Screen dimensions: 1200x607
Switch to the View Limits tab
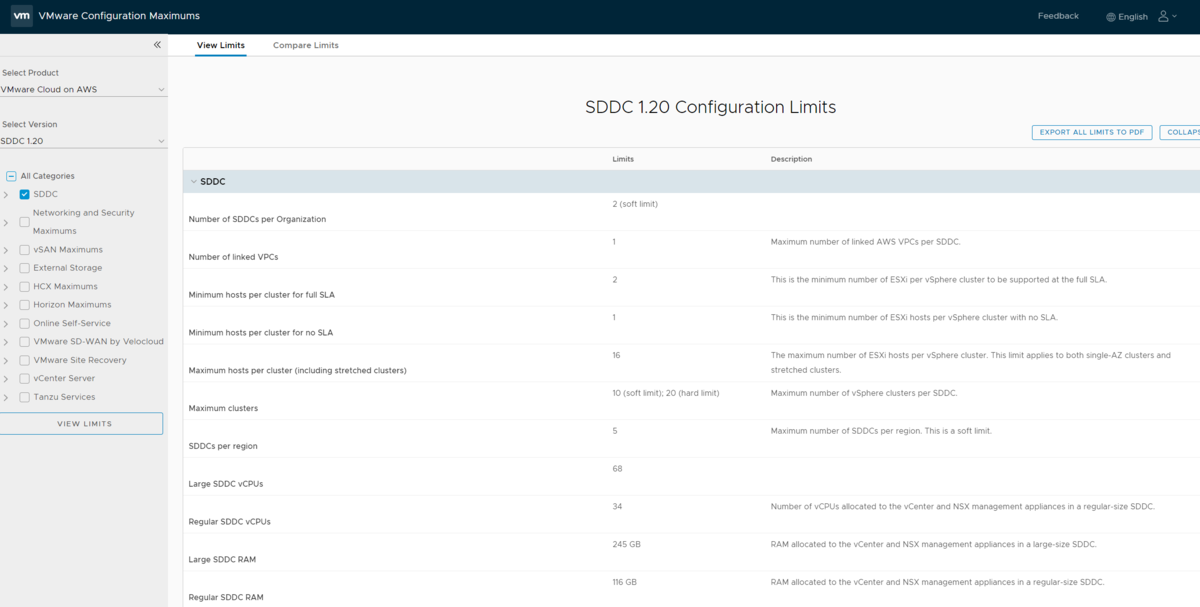(x=221, y=45)
